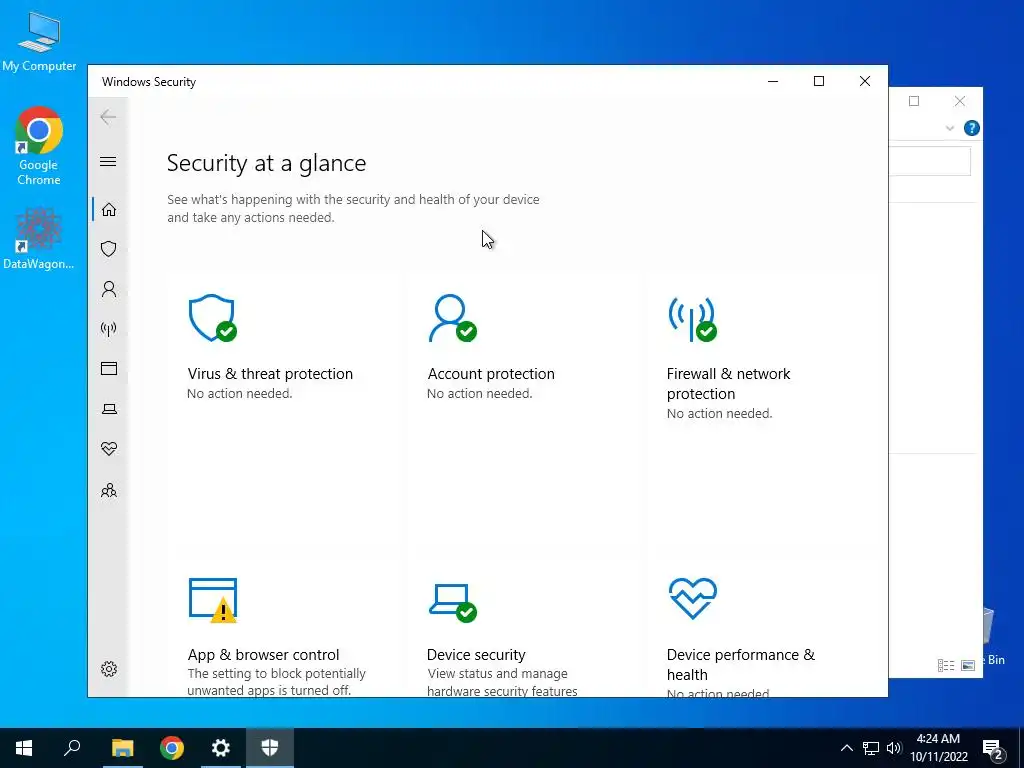Click the Device security tile icon
This screenshot has width=1024, height=768.
(453, 603)
